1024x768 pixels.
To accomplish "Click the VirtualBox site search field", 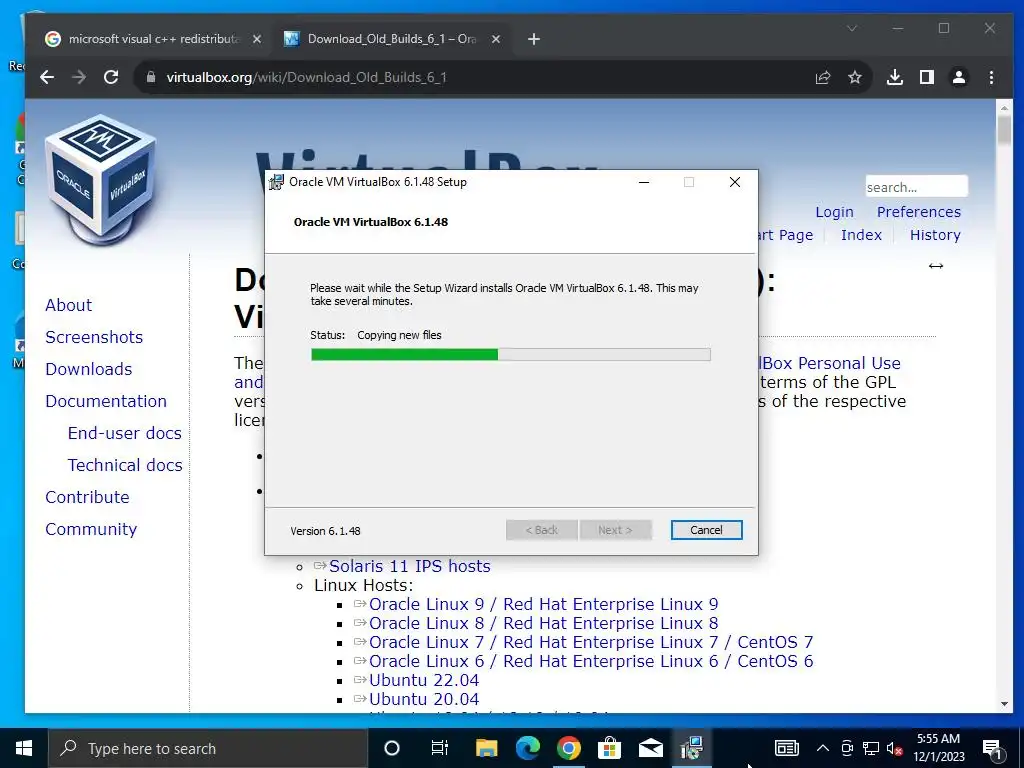I will click(x=916, y=187).
